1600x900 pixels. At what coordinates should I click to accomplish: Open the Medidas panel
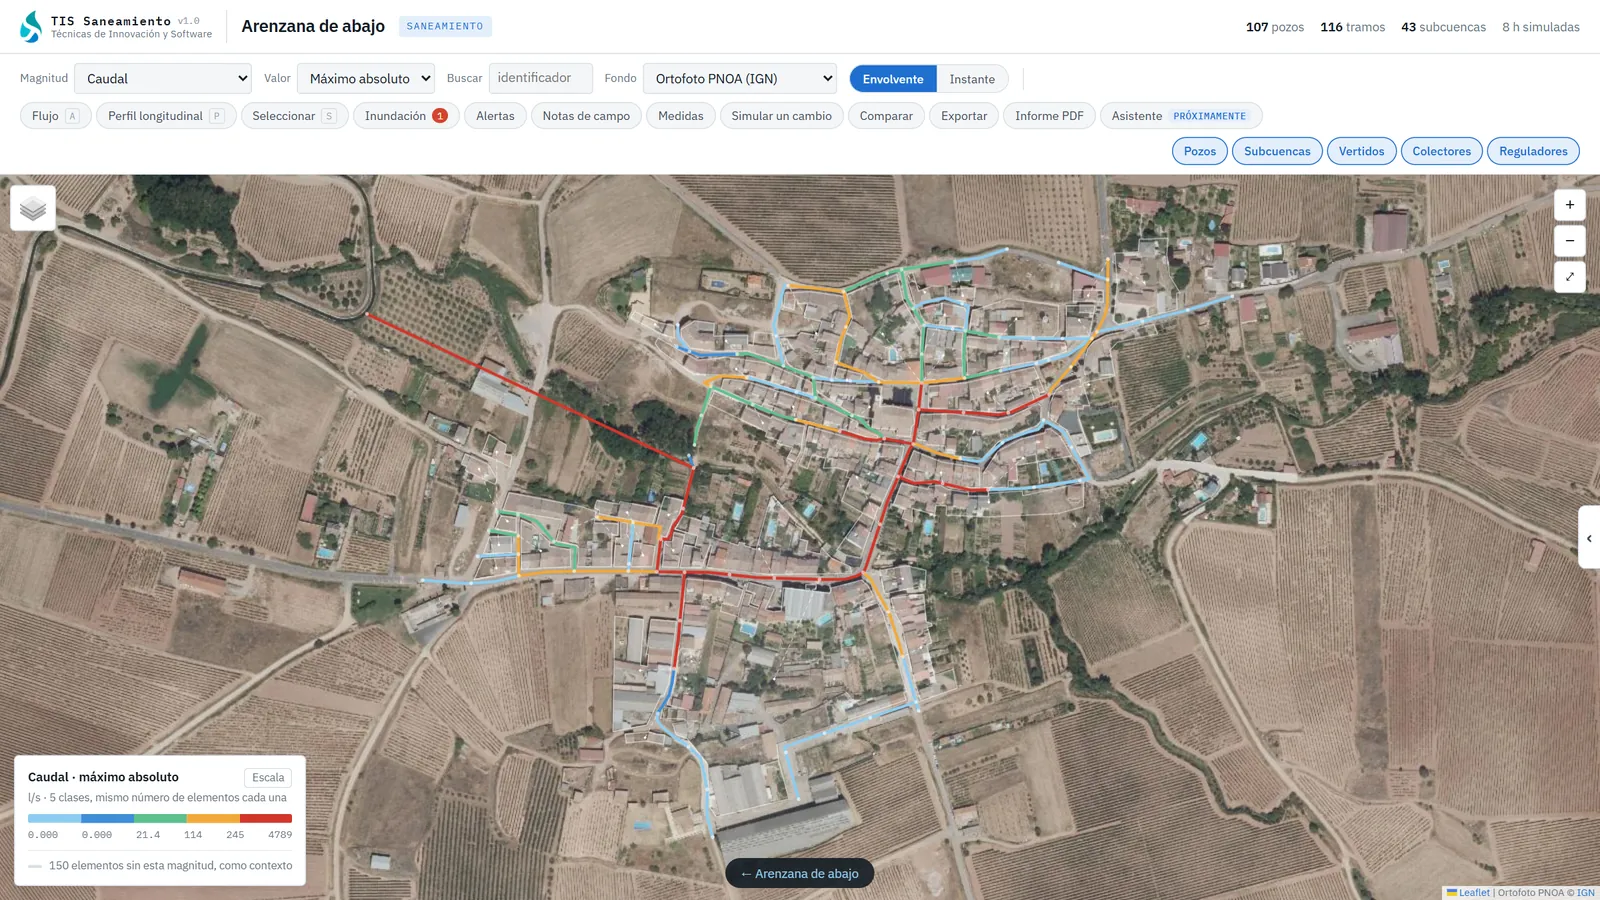click(681, 116)
